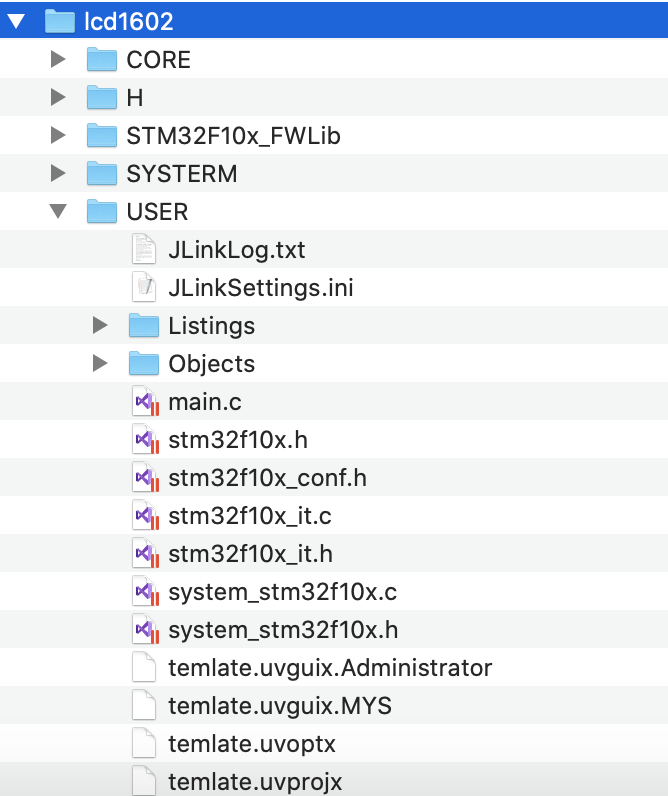Click the JLinkLog.txt text file icon
This screenshot has height=796, width=668.
click(x=144, y=250)
